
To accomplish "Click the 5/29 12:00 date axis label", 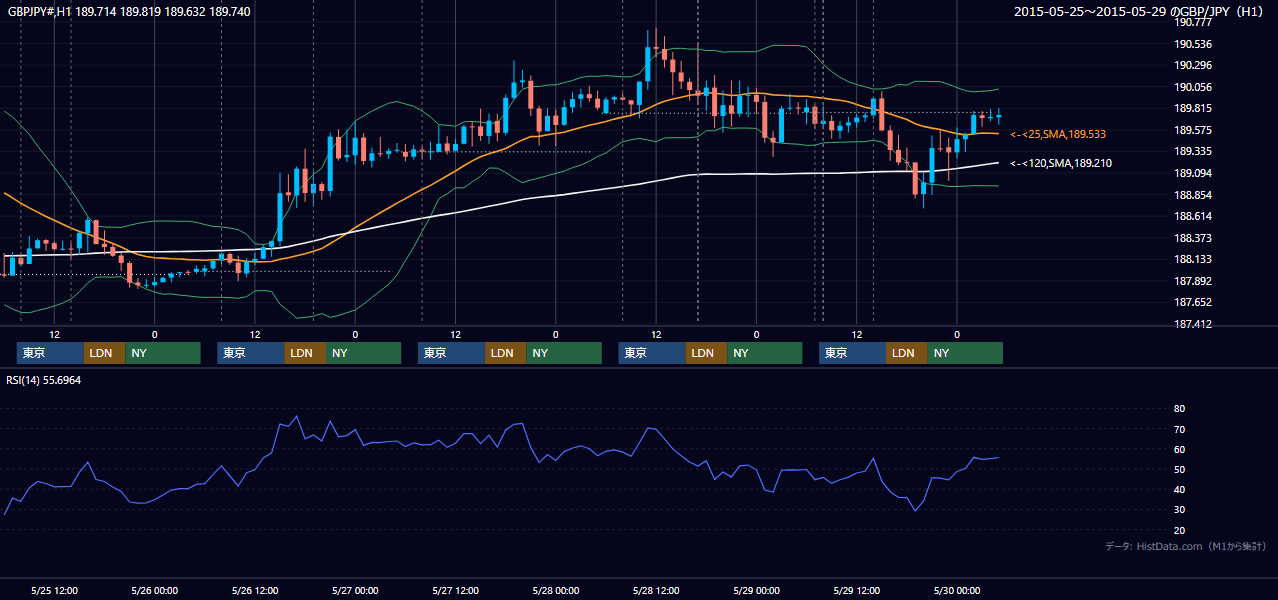I will tap(856, 591).
